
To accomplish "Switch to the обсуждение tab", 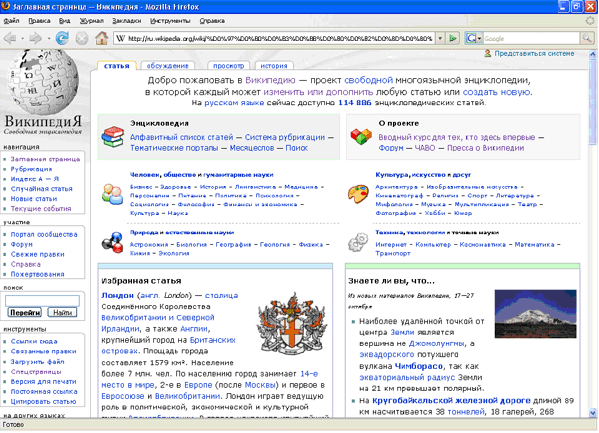I will point(168,66).
